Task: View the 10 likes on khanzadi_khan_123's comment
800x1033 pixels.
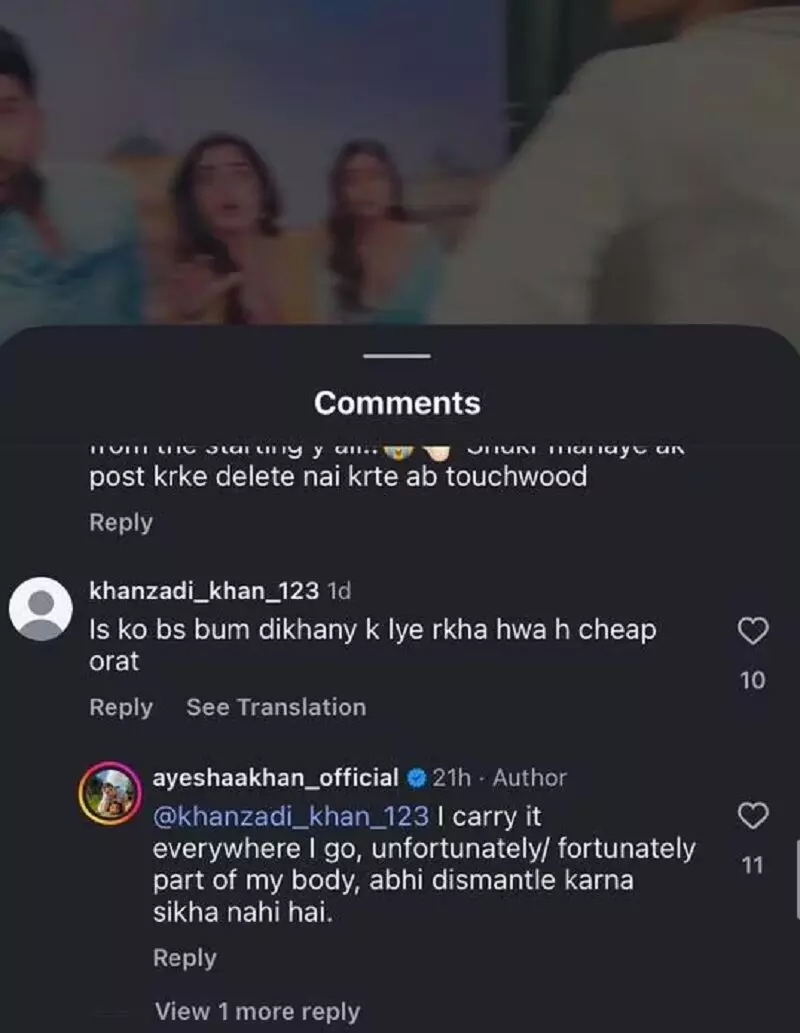Action: click(753, 680)
